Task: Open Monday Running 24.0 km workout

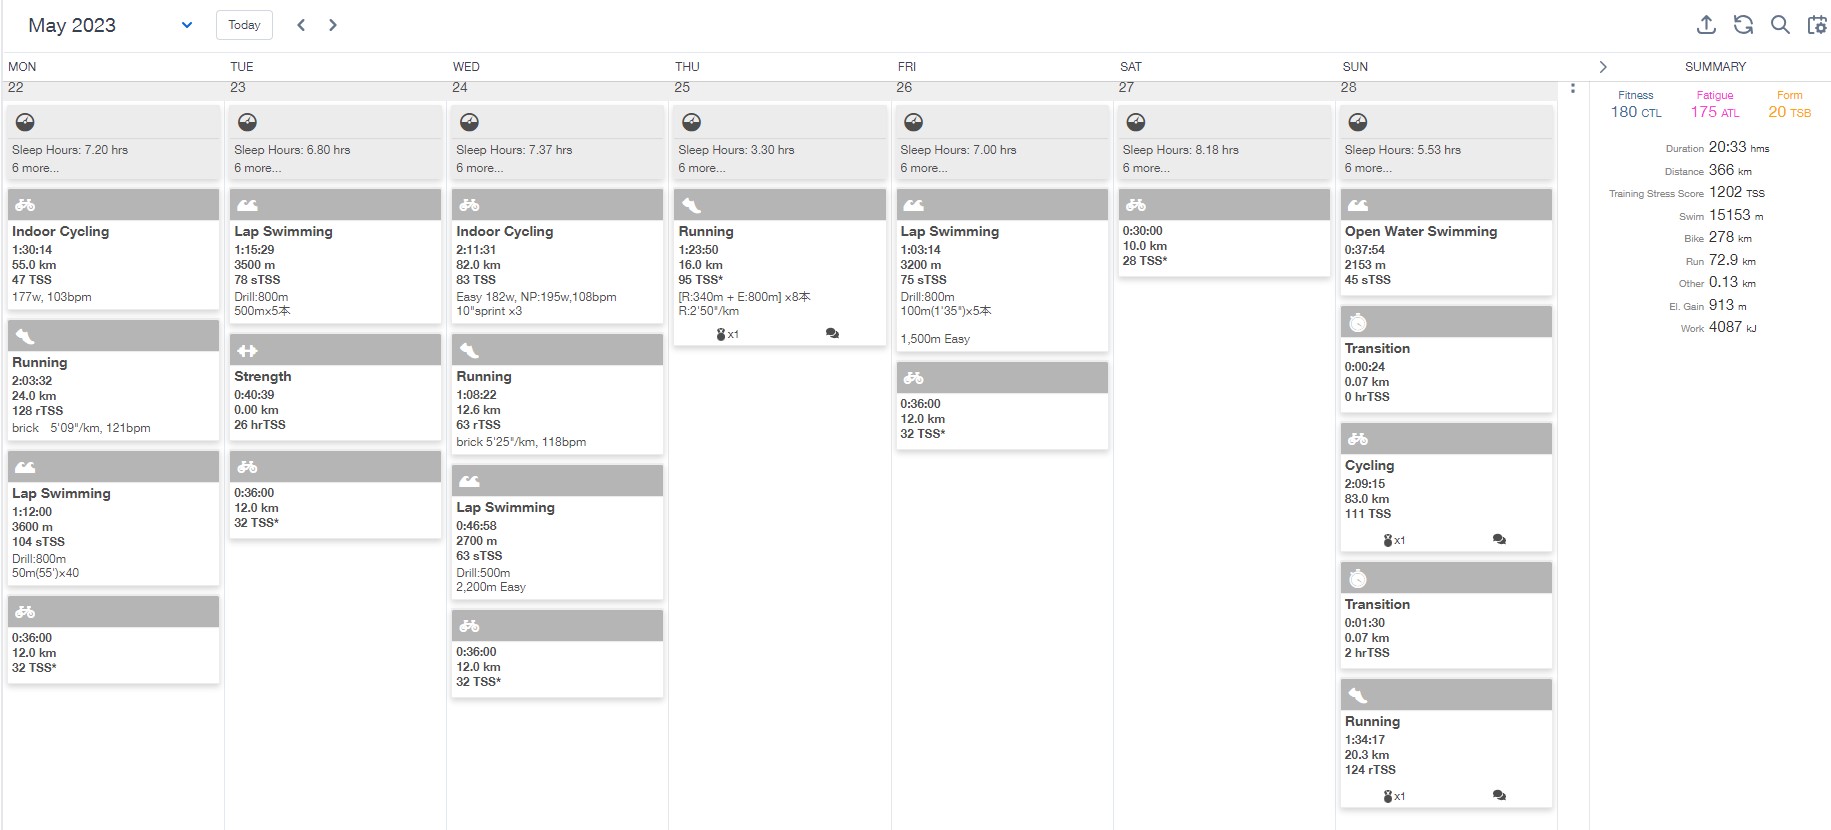Action: (113, 380)
